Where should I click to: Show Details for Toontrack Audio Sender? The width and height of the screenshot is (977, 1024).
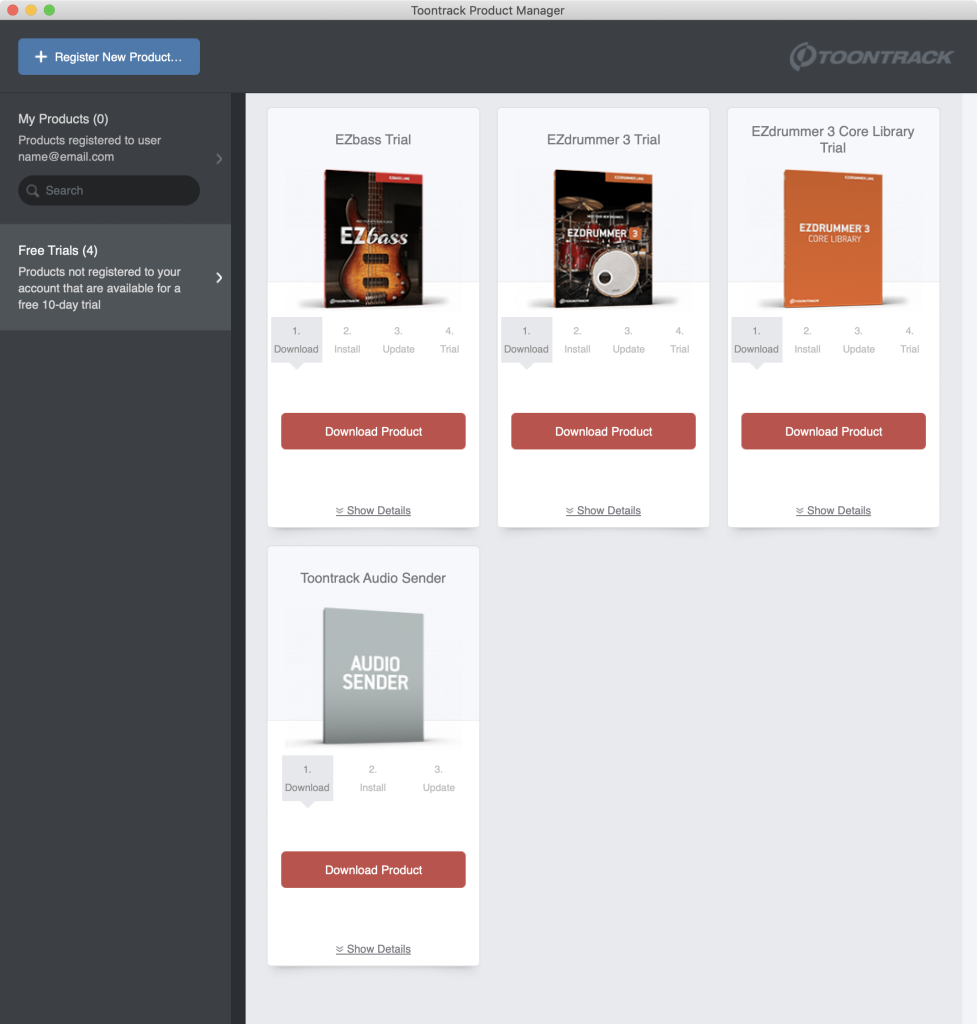click(x=373, y=949)
